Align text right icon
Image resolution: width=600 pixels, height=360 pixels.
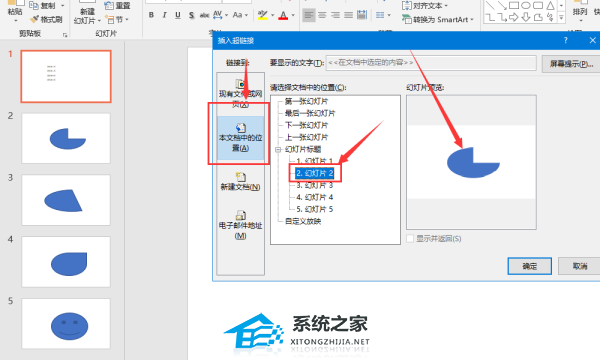(x=335, y=15)
